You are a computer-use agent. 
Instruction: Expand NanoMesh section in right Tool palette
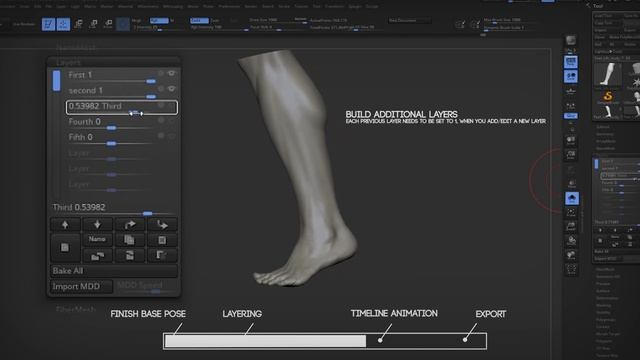[x=606, y=149]
